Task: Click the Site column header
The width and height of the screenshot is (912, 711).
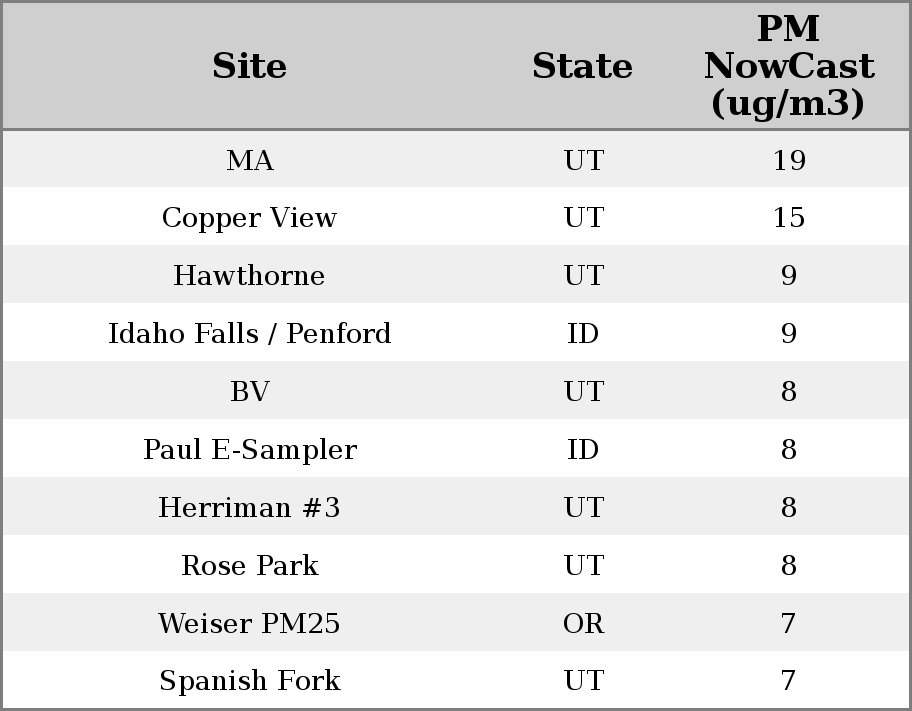Action: pos(249,66)
